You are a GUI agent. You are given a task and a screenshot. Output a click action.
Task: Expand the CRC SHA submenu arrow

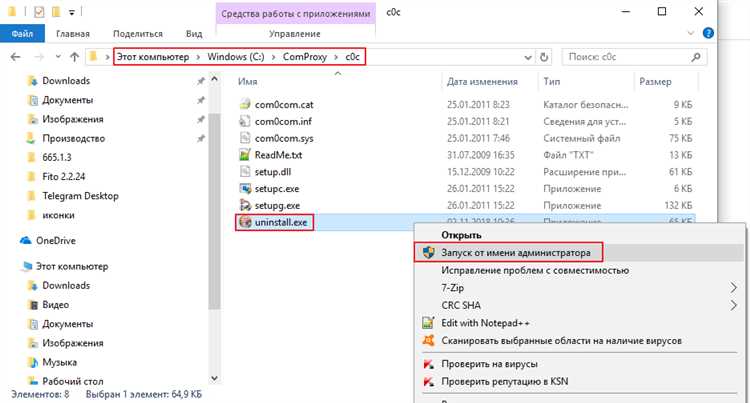click(734, 305)
